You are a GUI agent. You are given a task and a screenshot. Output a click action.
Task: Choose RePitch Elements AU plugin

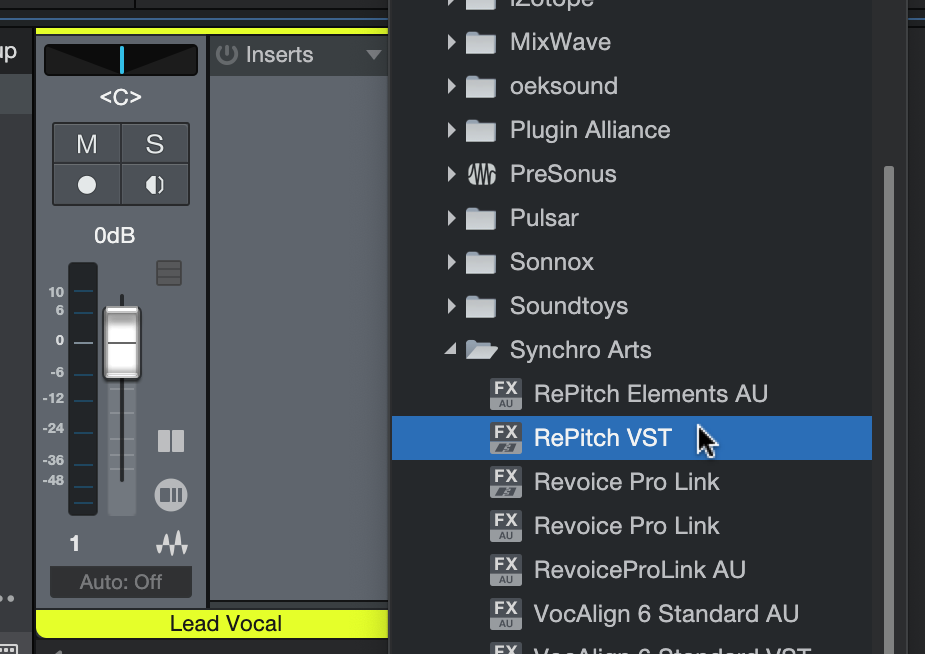650,394
